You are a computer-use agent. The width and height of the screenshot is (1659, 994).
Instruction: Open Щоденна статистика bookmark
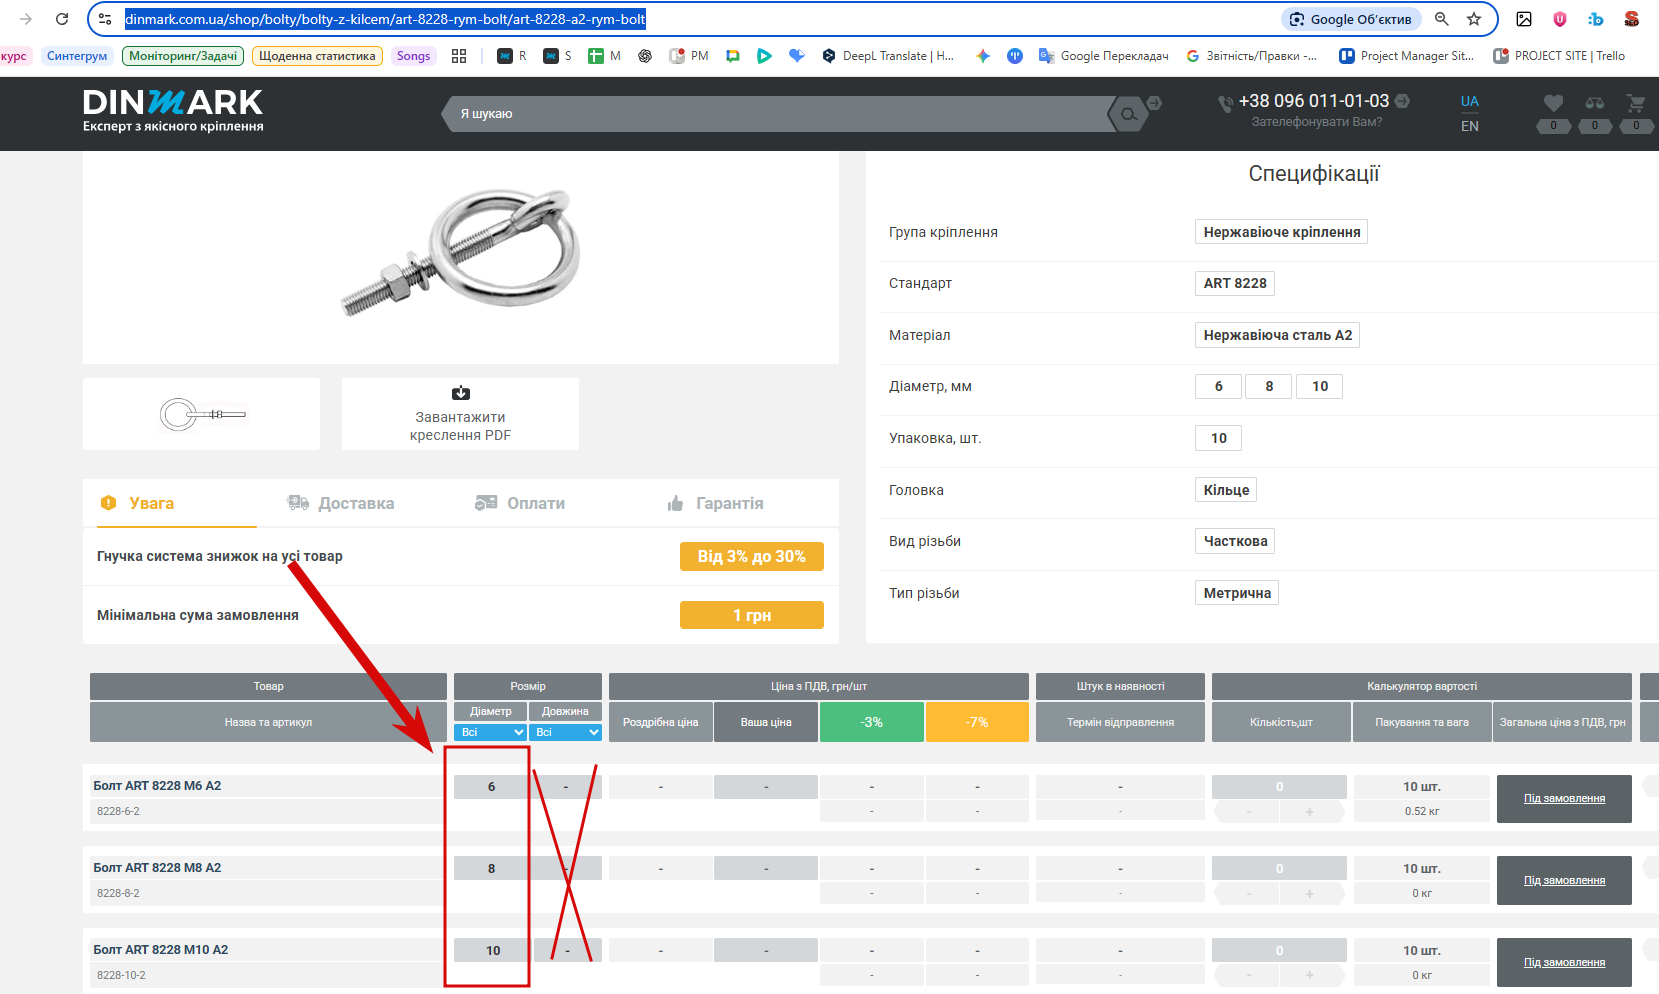pyautogui.click(x=317, y=56)
